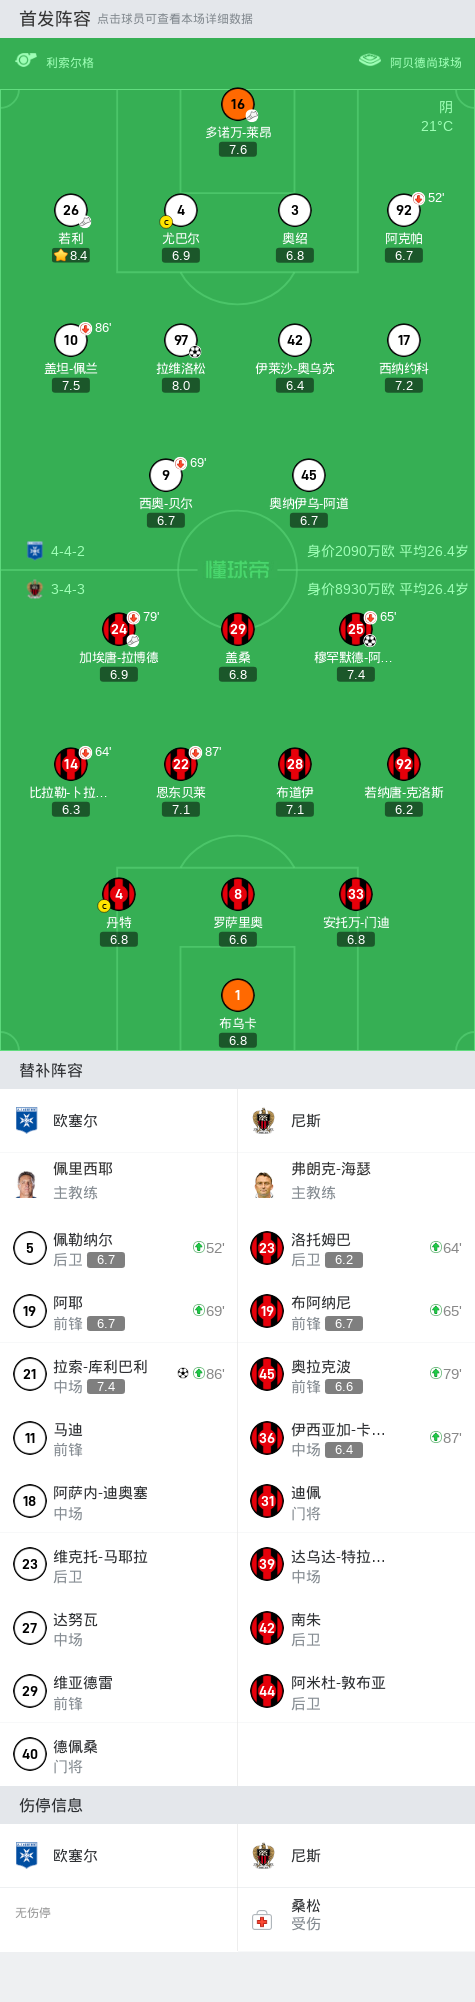Image resolution: width=475 pixels, height=2002 pixels.
Task: Open substitute number 5 佩勒纳尔 row
Action: click(x=119, y=1247)
